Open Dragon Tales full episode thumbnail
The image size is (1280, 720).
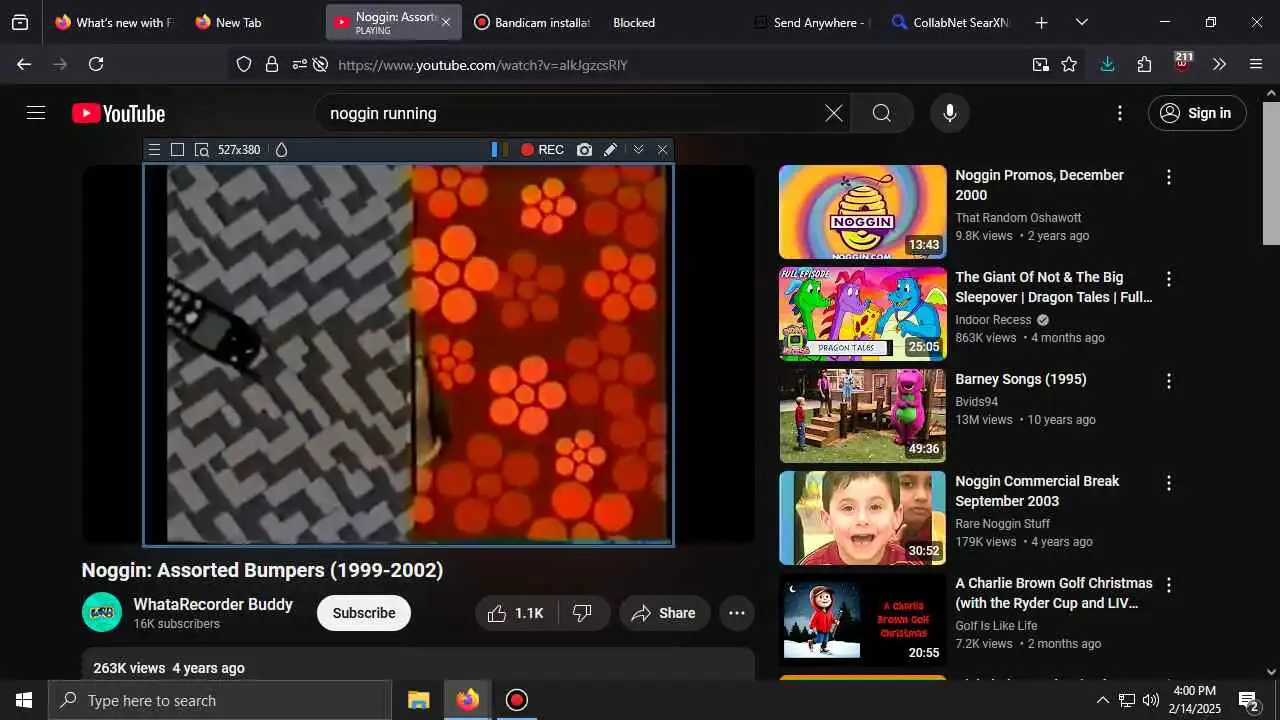(862, 314)
